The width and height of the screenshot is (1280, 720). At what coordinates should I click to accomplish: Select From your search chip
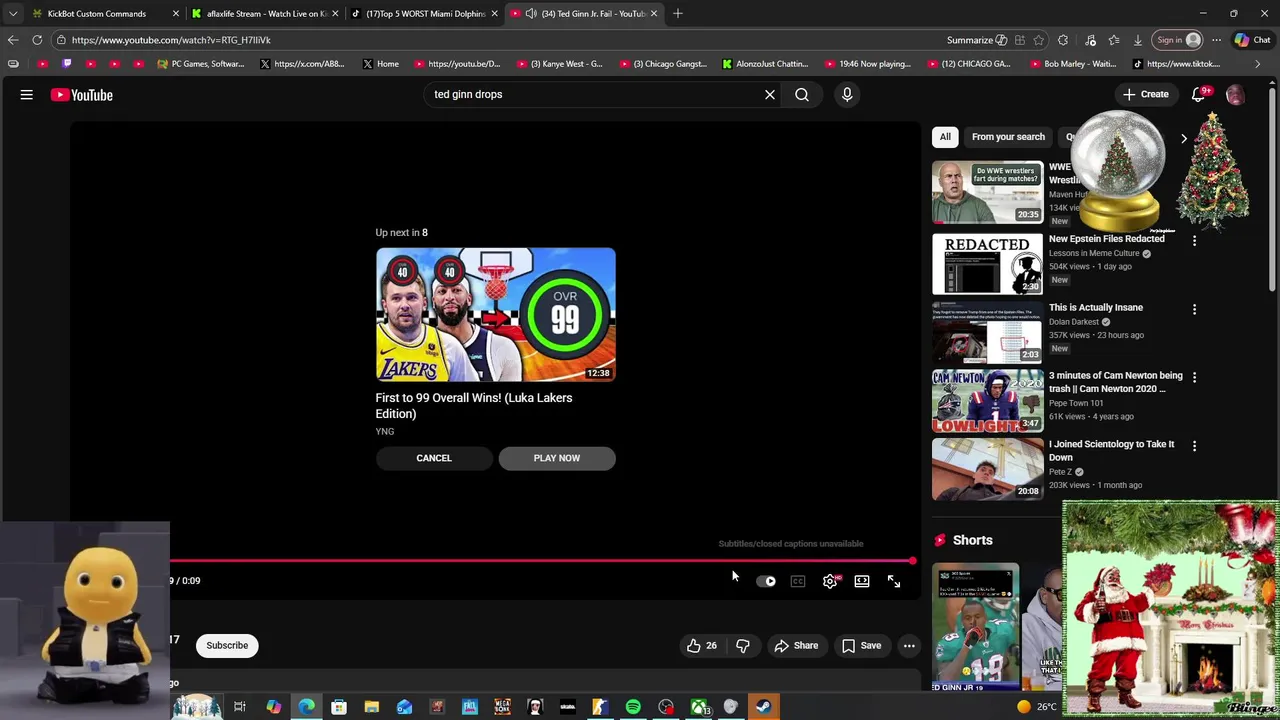(1008, 137)
